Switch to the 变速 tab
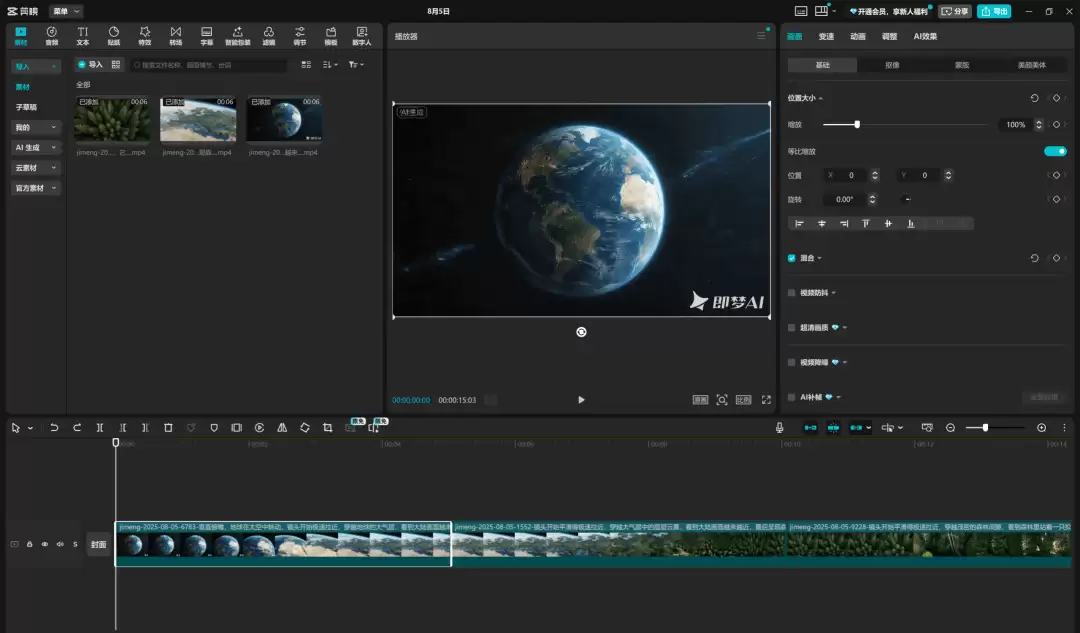This screenshot has width=1080, height=633. click(826, 37)
